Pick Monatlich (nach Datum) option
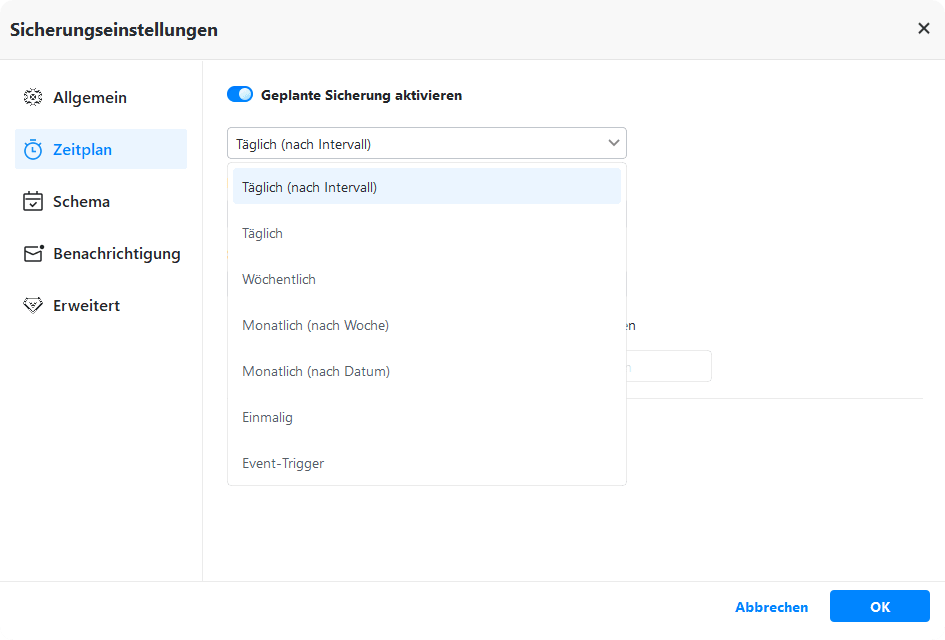 pyautogui.click(x=316, y=371)
